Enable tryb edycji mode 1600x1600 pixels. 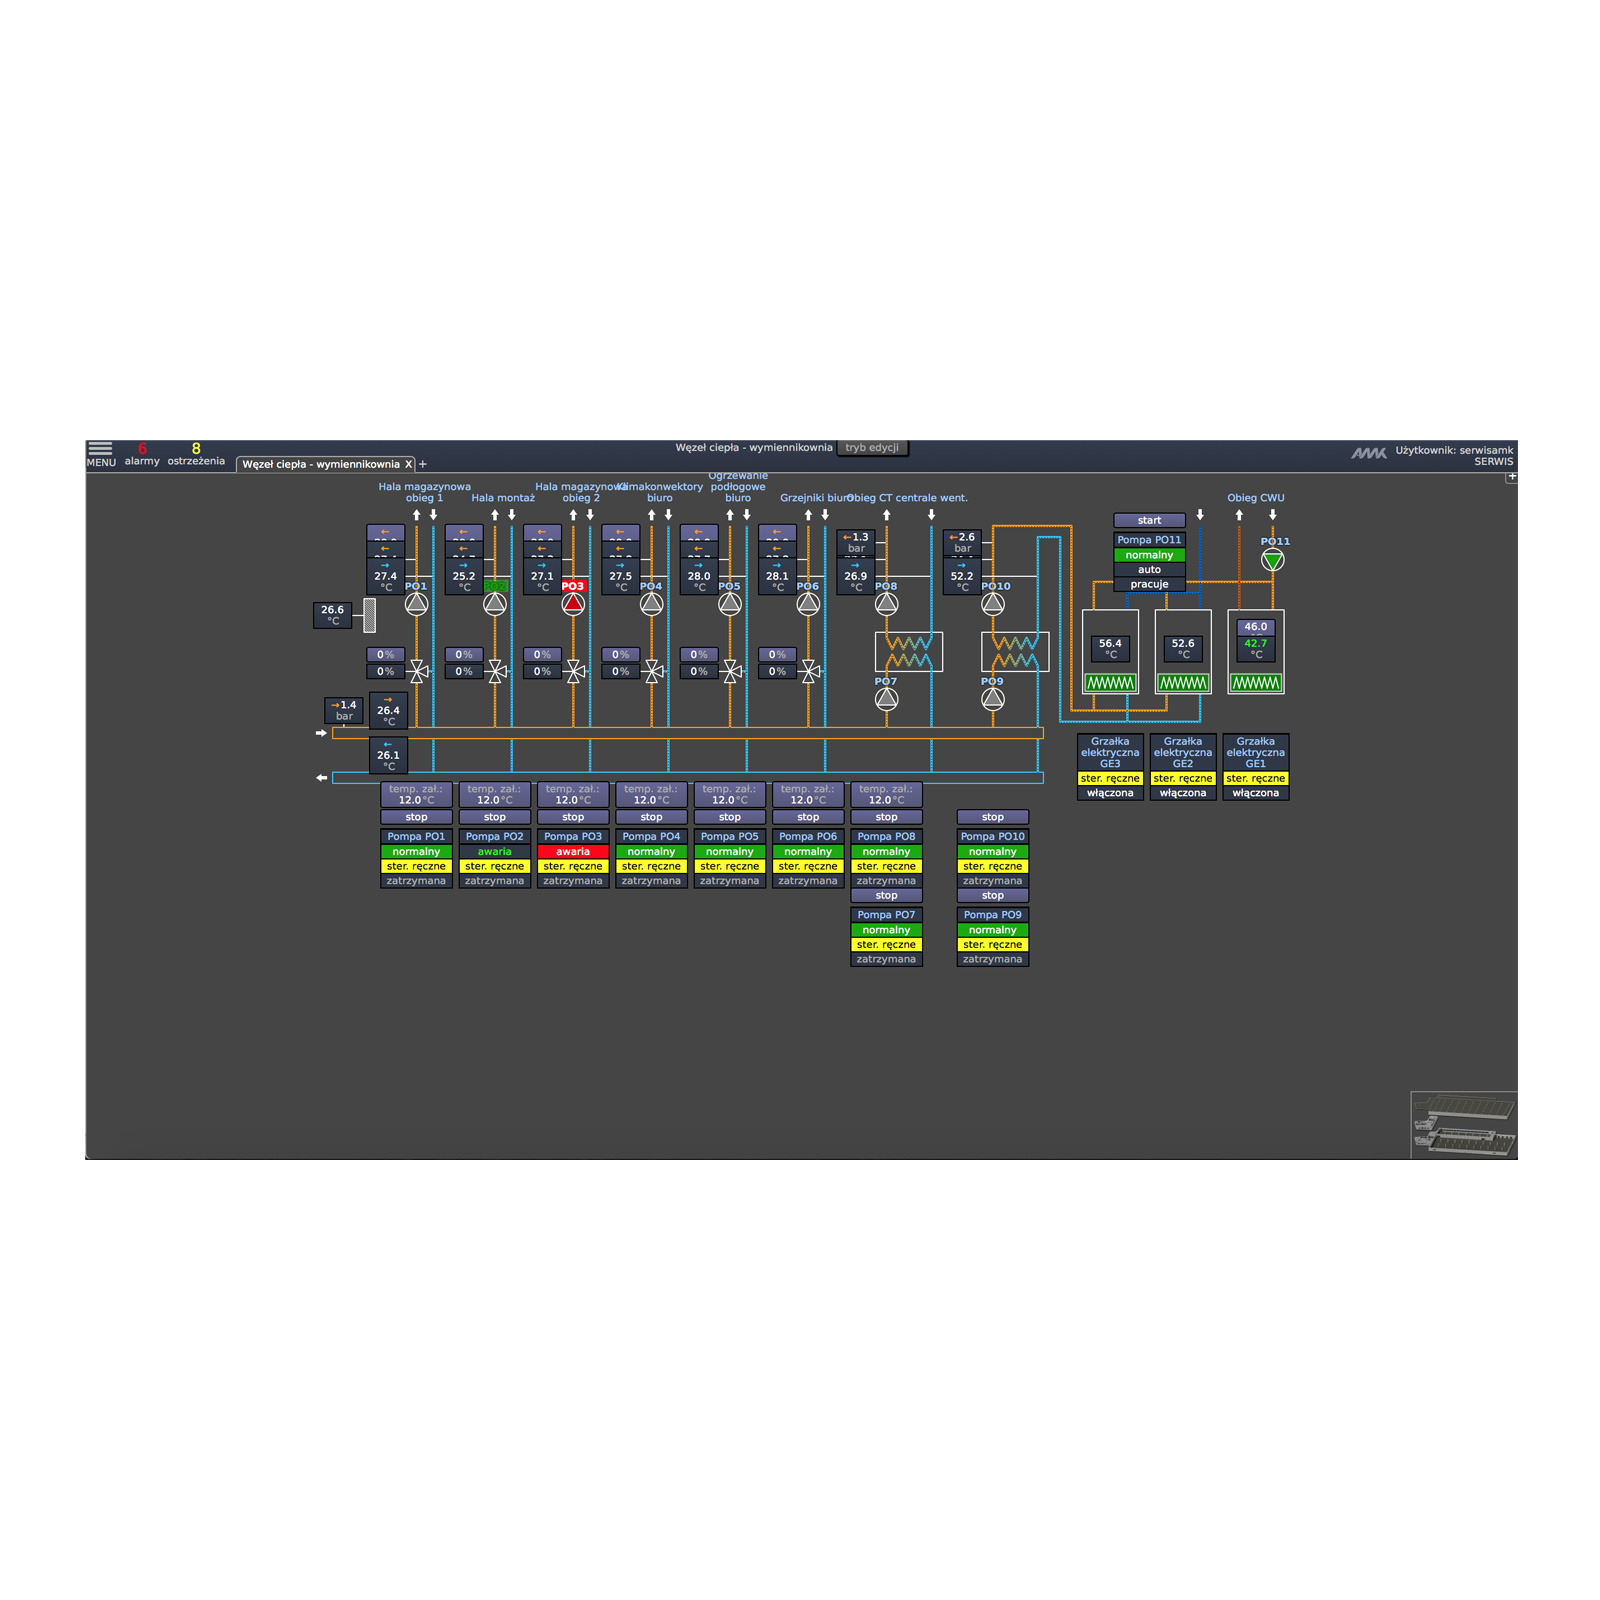[x=872, y=448]
